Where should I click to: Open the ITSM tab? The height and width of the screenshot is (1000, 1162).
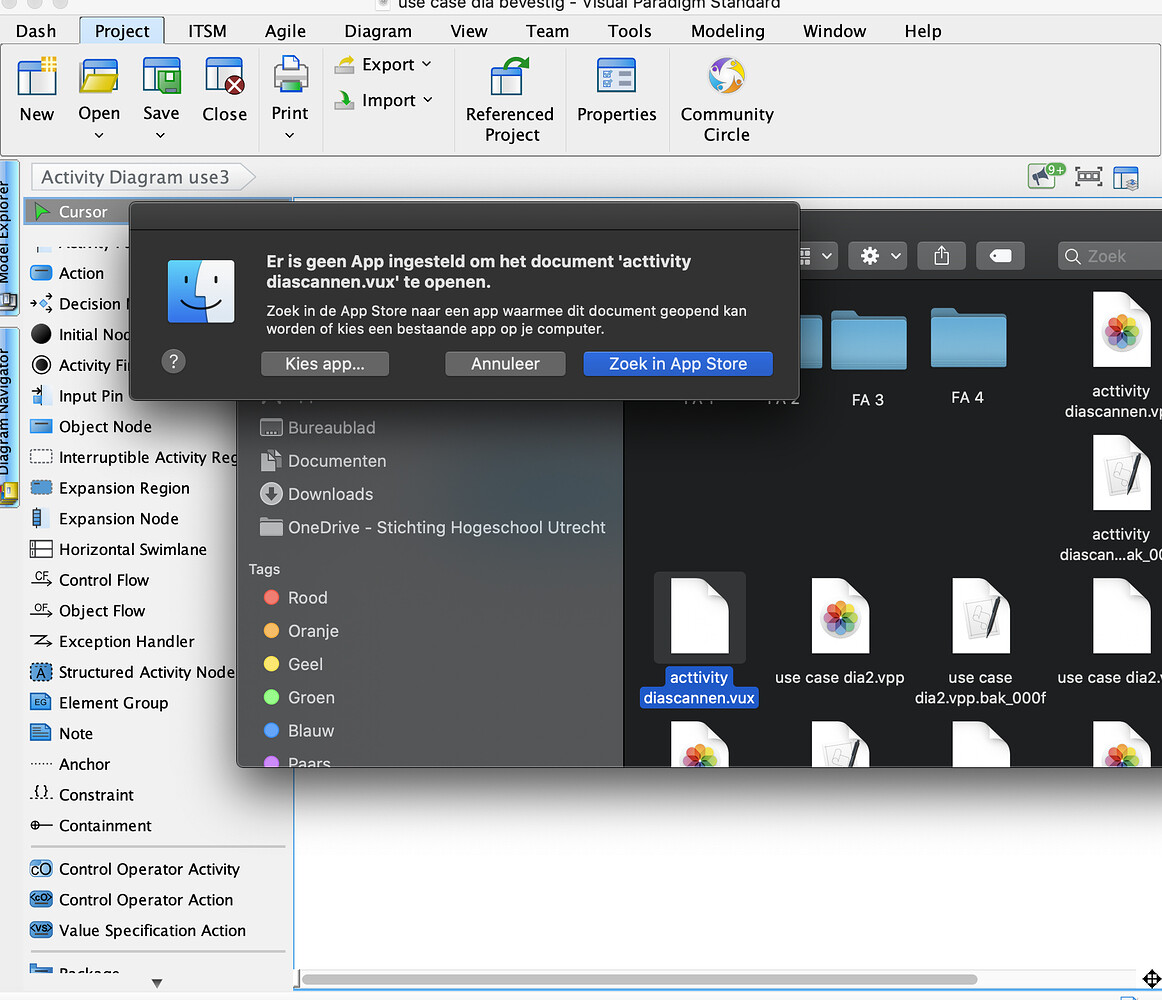[x=207, y=31]
